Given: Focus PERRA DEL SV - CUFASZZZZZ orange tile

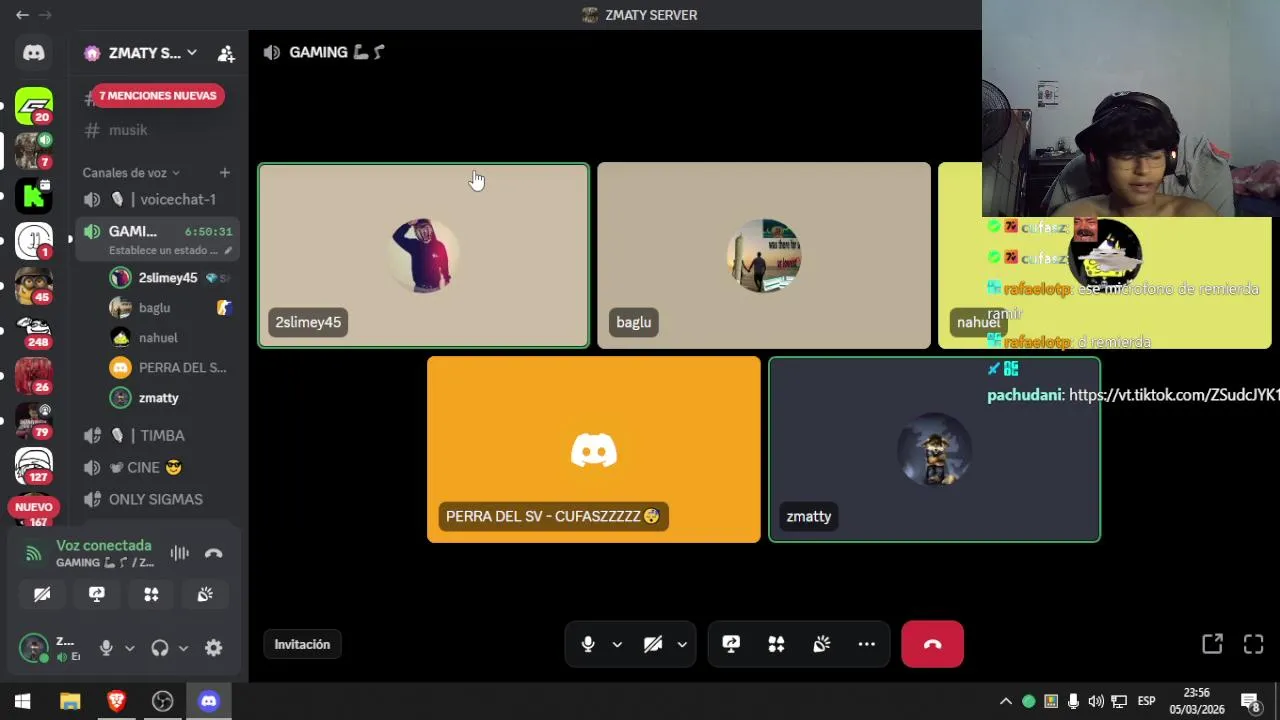Looking at the screenshot, I should coord(594,449).
